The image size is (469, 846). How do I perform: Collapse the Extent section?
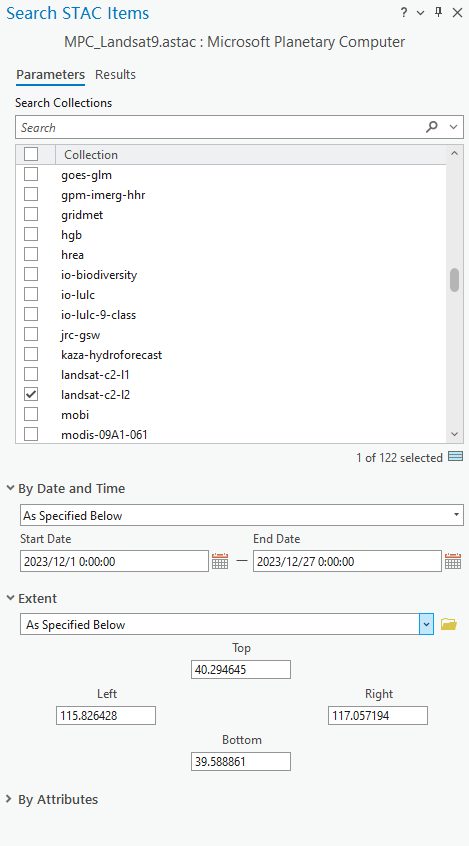click(10, 598)
